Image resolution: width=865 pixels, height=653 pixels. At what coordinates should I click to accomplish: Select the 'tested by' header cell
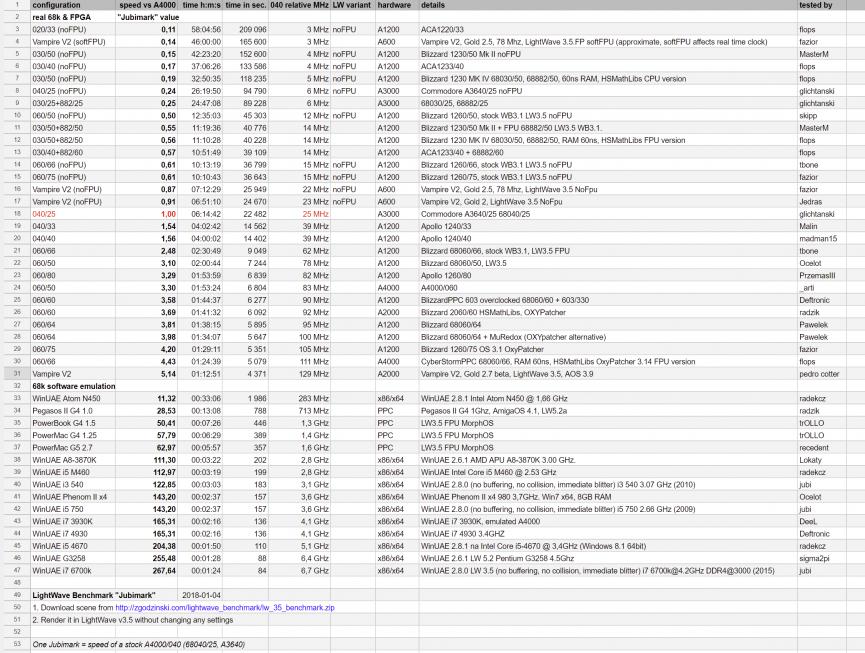click(x=817, y=6)
